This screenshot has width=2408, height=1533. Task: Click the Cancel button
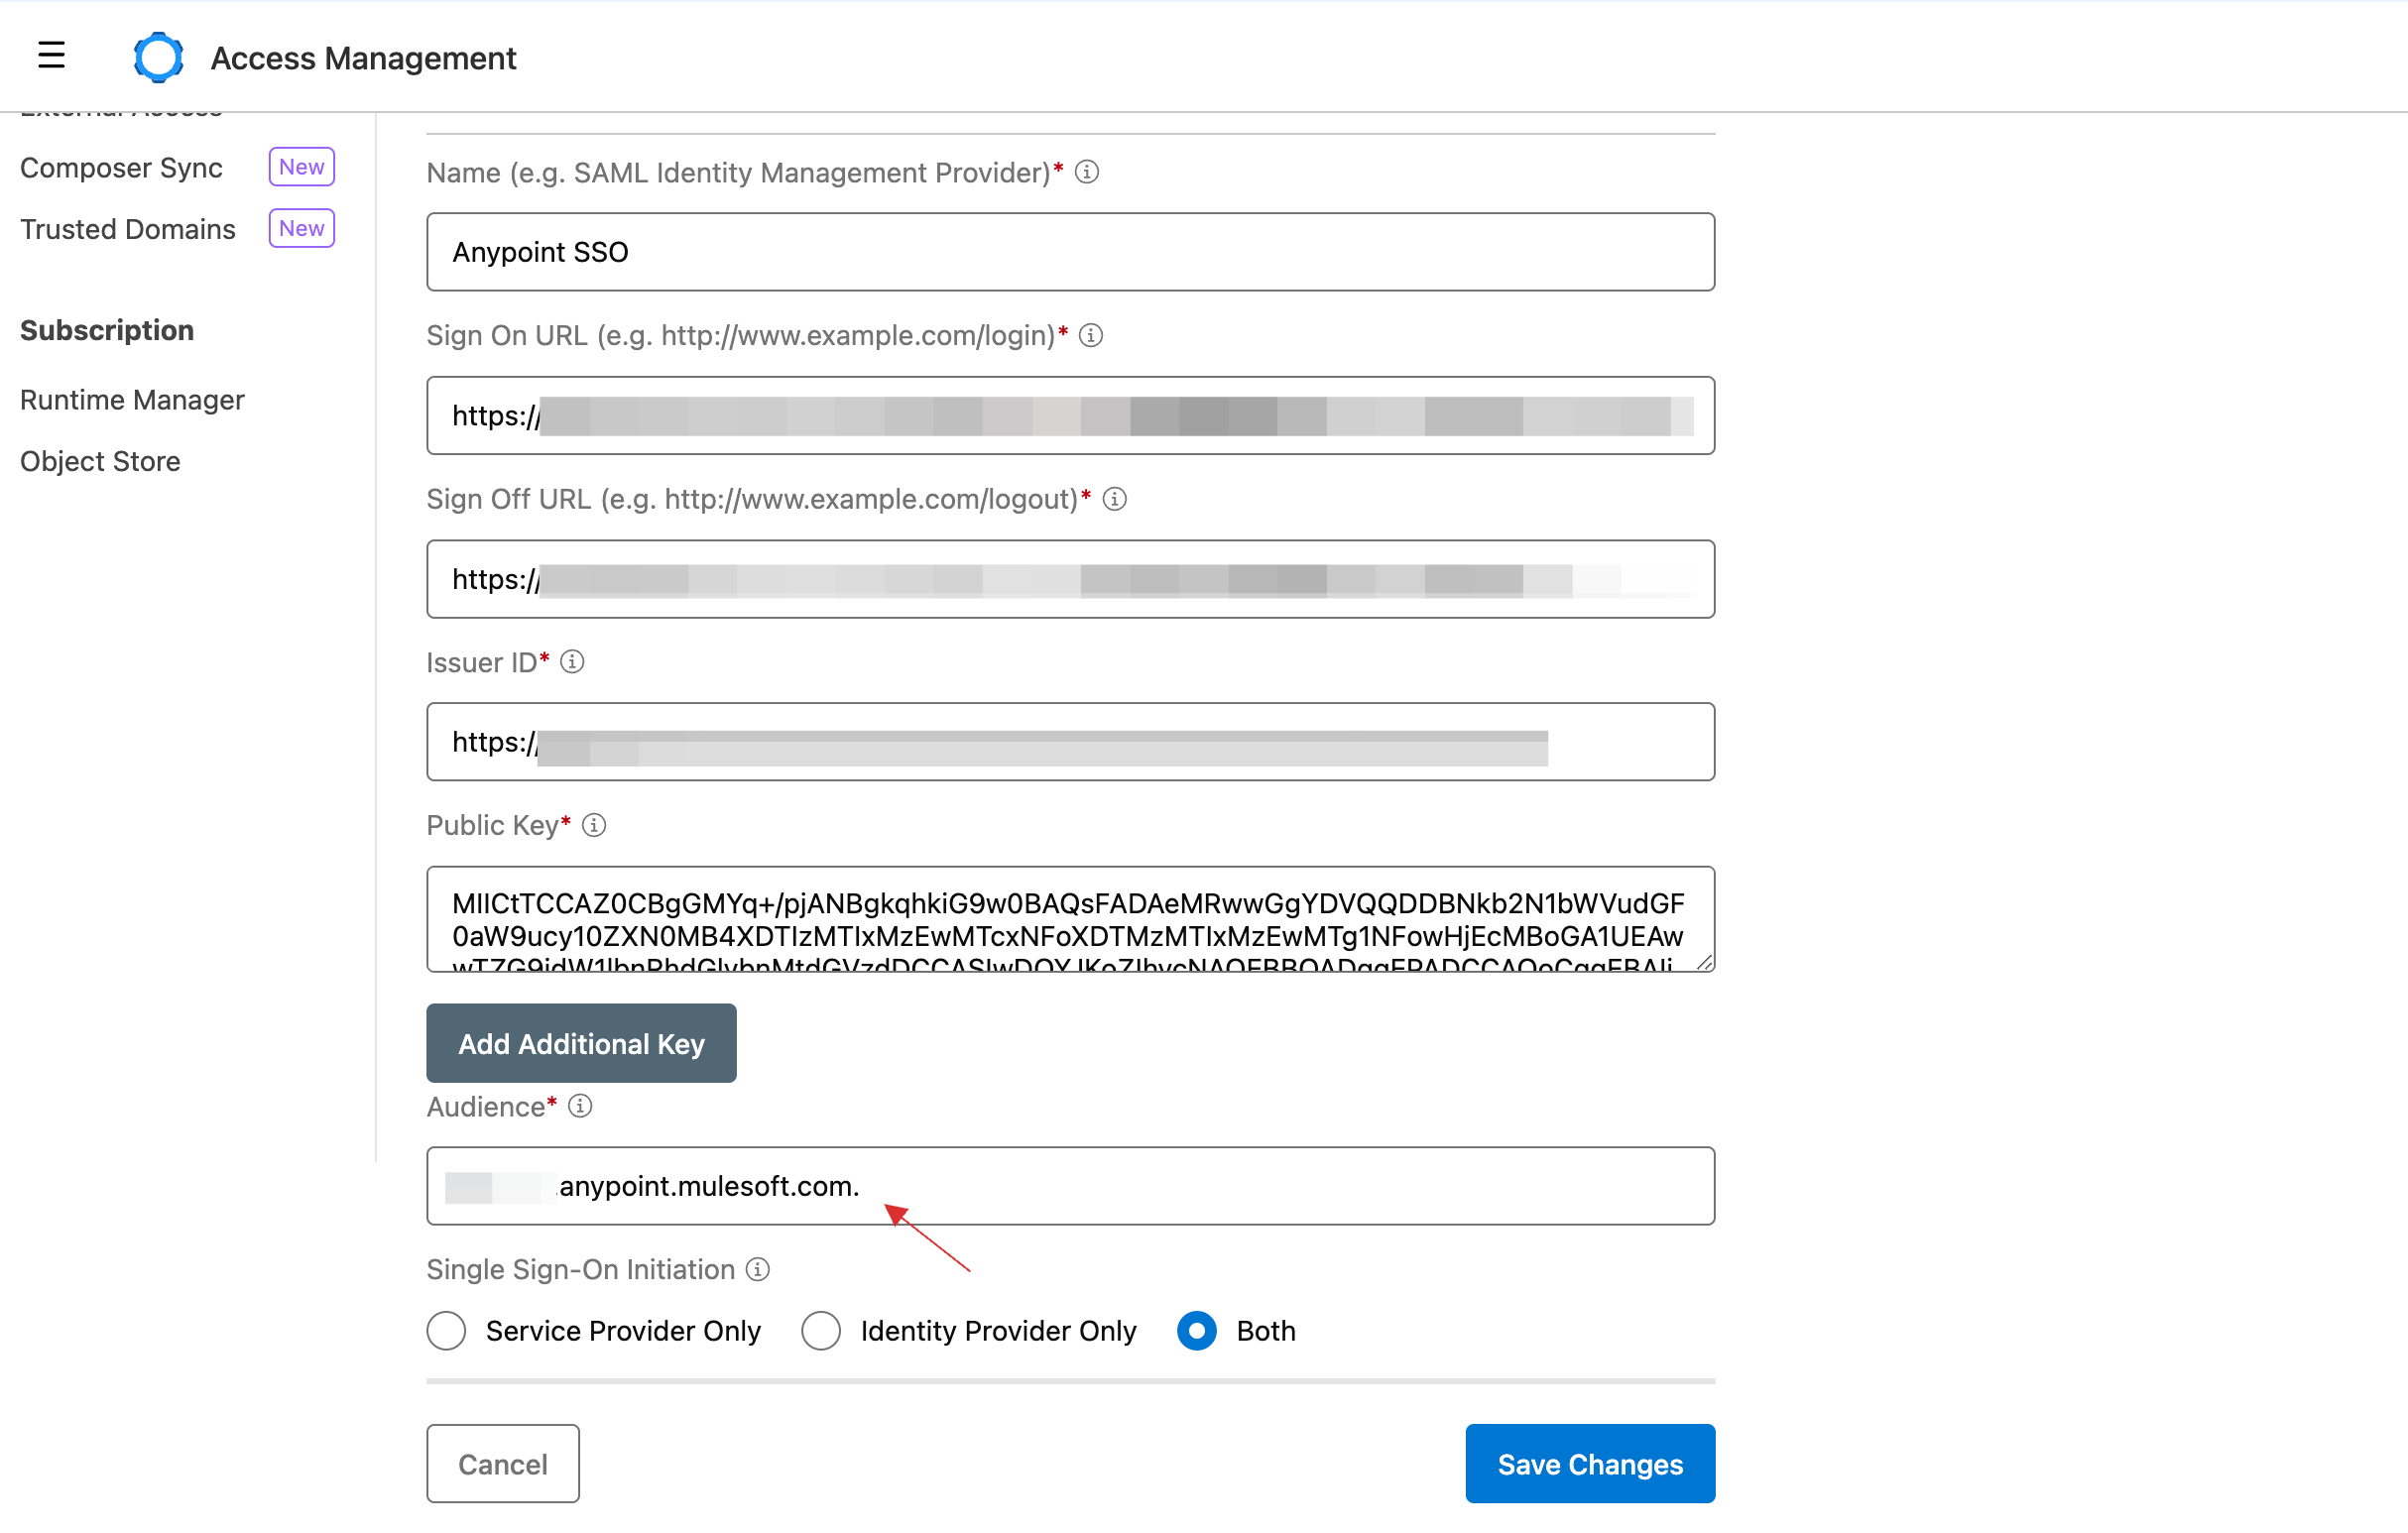pos(502,1463)
